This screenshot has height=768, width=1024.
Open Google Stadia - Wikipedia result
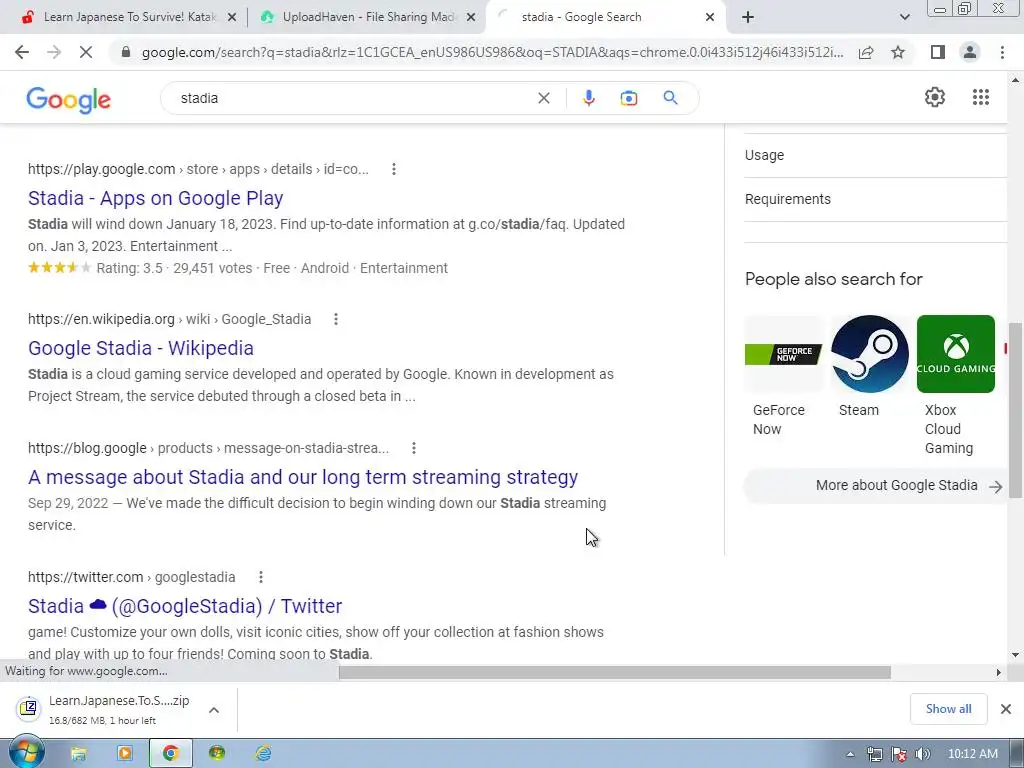pyautogui.click(x=140, y=348)
